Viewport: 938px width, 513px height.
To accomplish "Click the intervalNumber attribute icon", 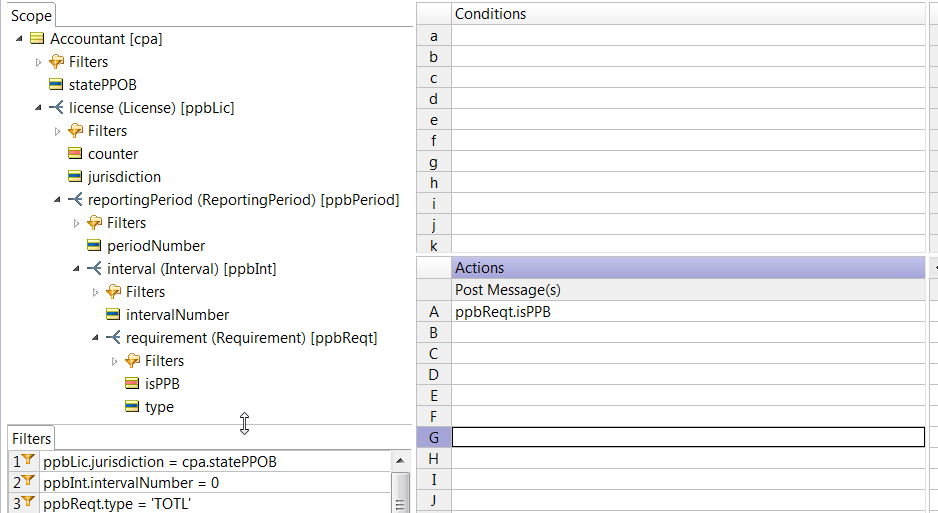I will (114, 314).
